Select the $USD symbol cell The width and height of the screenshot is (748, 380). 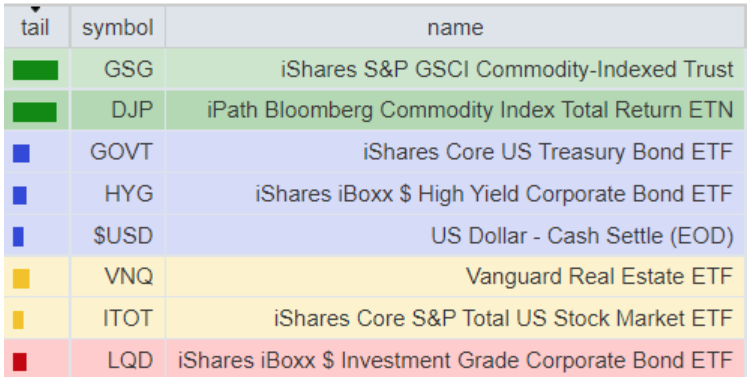pos(118,236)
